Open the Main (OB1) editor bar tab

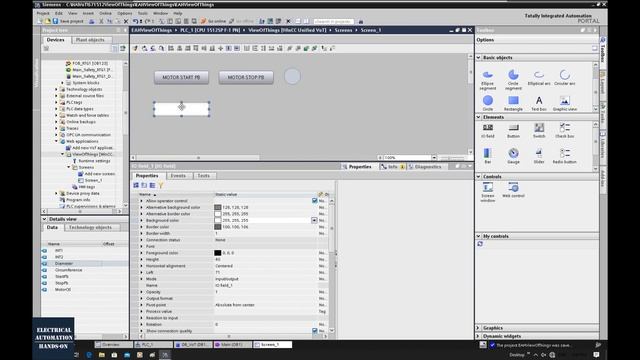232,345
